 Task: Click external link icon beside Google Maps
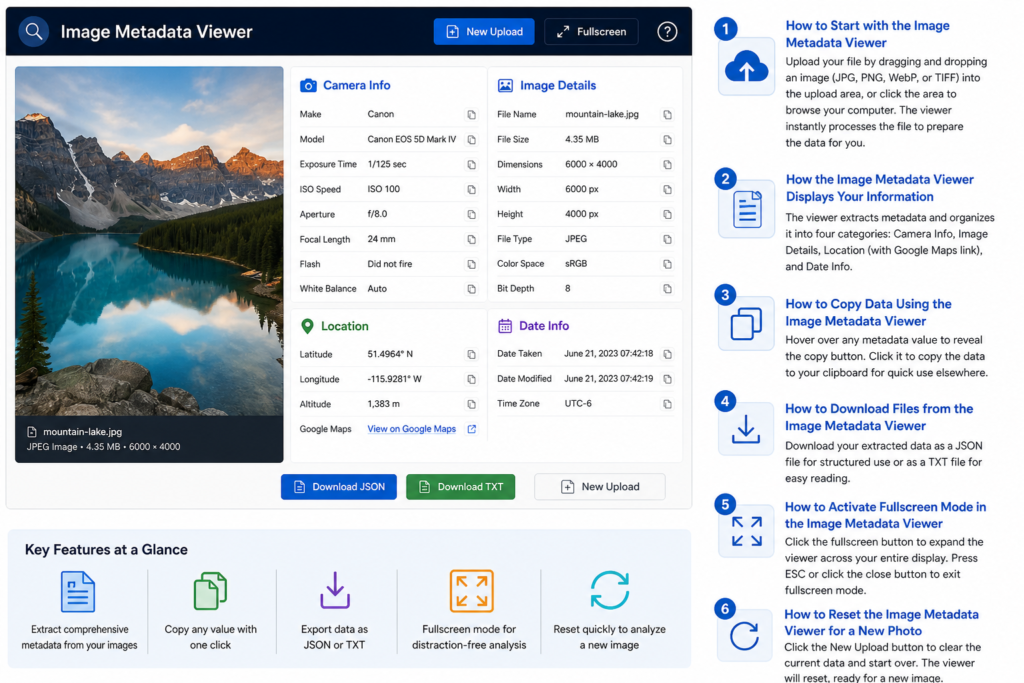pyautogui.click(x=472, y=429)
